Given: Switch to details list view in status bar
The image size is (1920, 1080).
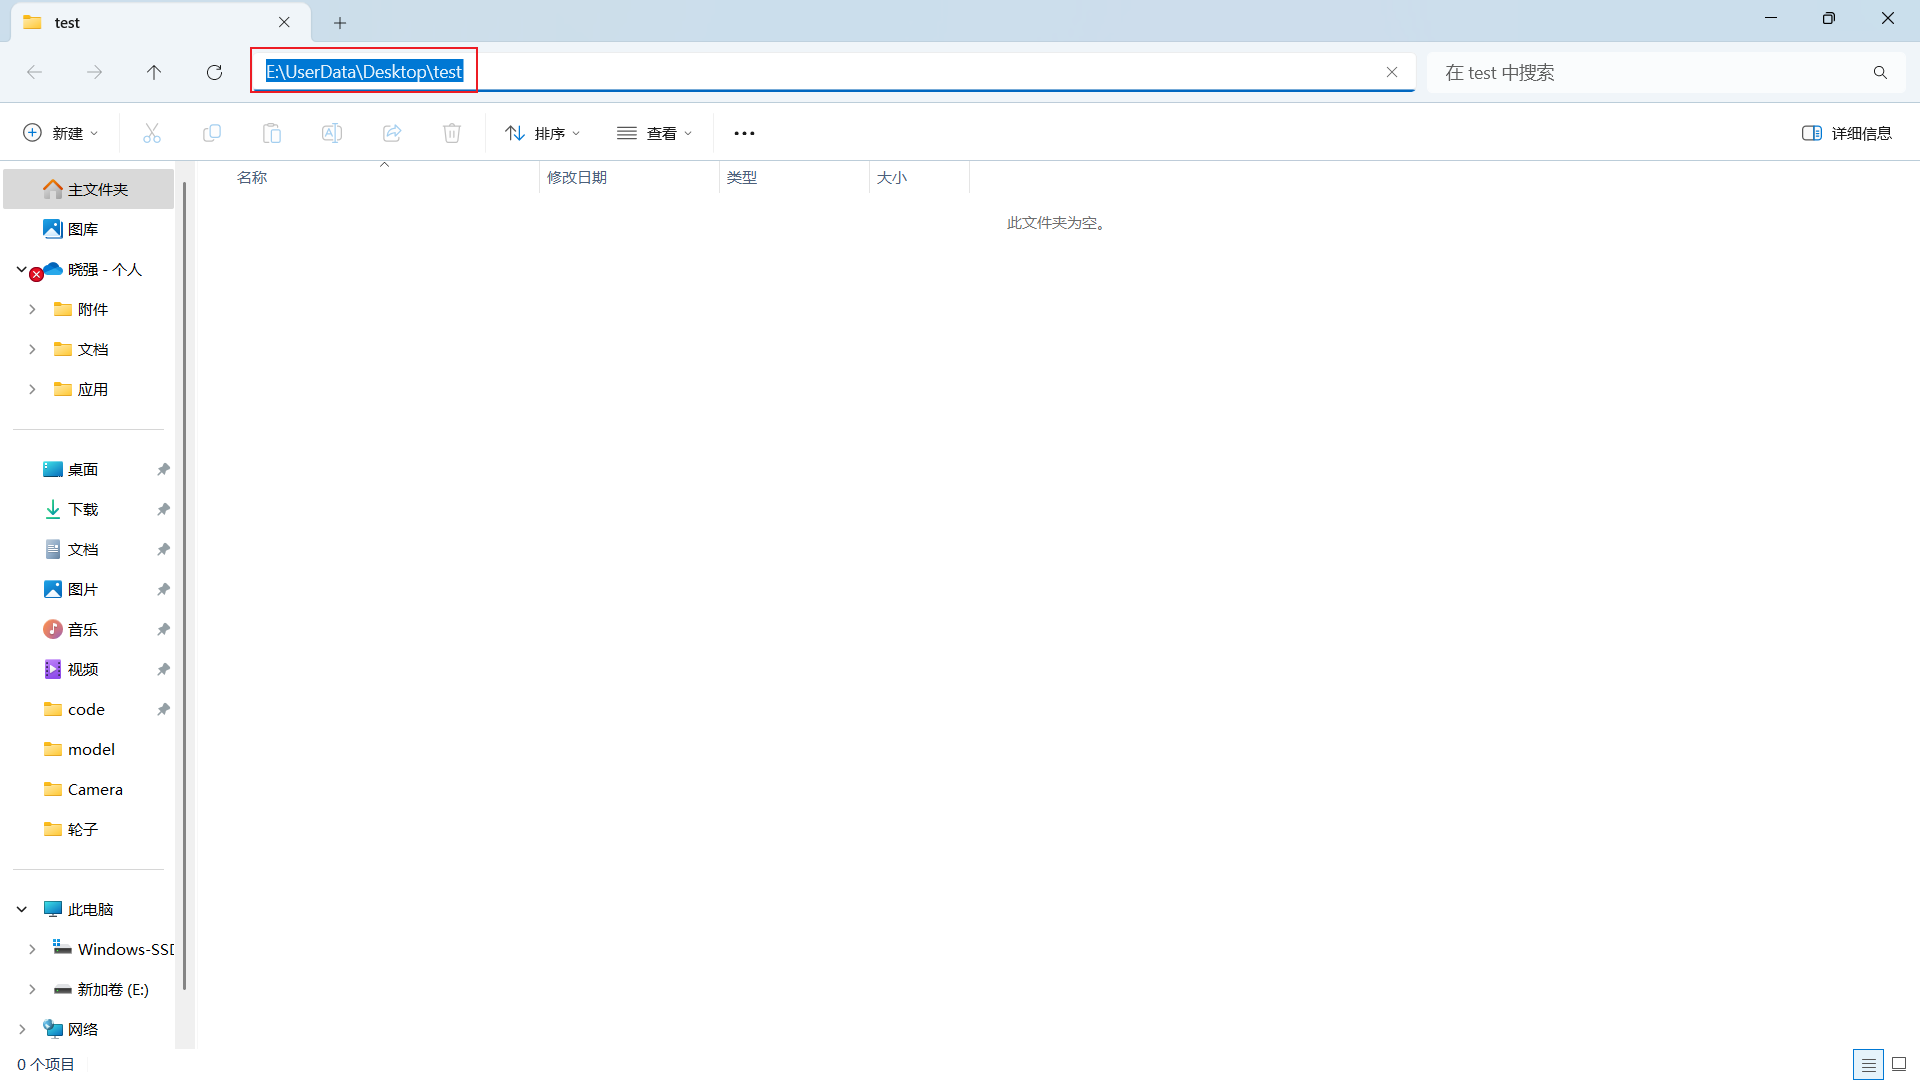Looking at the screenshot, I should click(x=1868, y=1064).
